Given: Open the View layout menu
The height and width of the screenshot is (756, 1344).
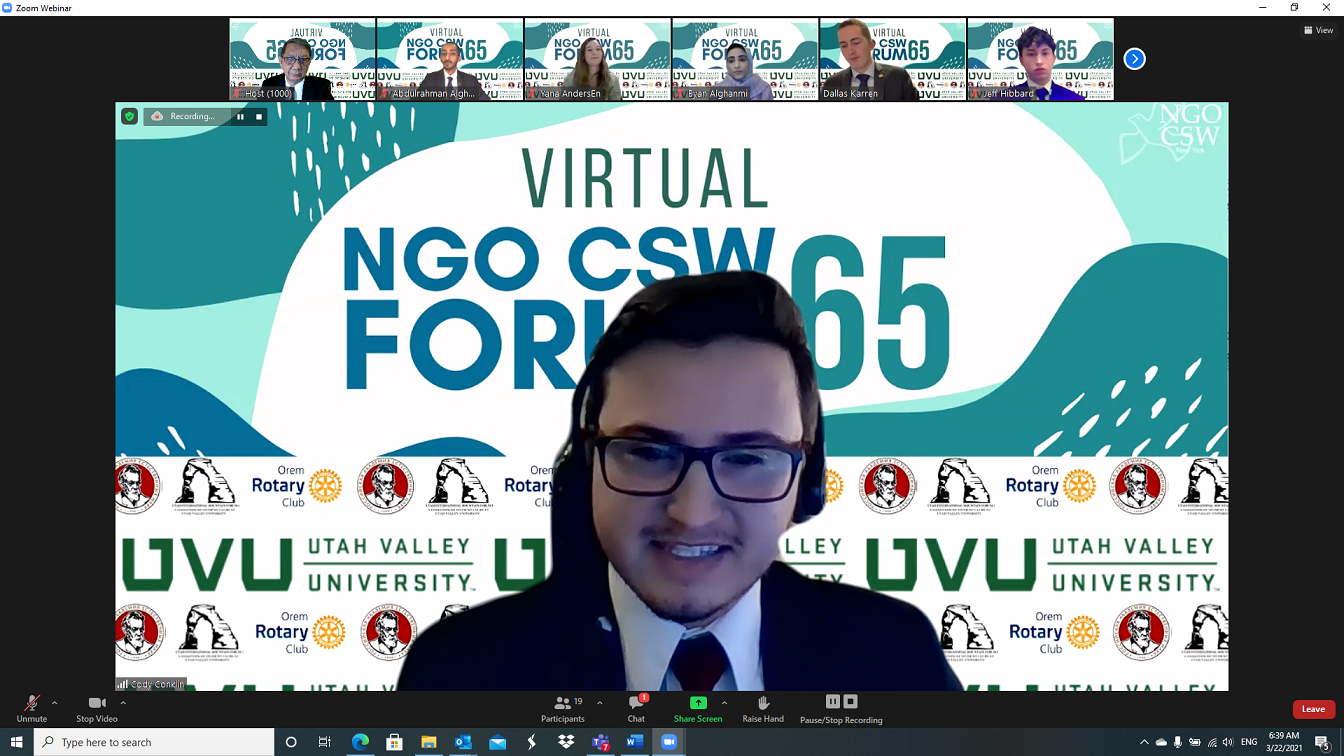Looking at the screenshot, I should [x=1319, y=30].
